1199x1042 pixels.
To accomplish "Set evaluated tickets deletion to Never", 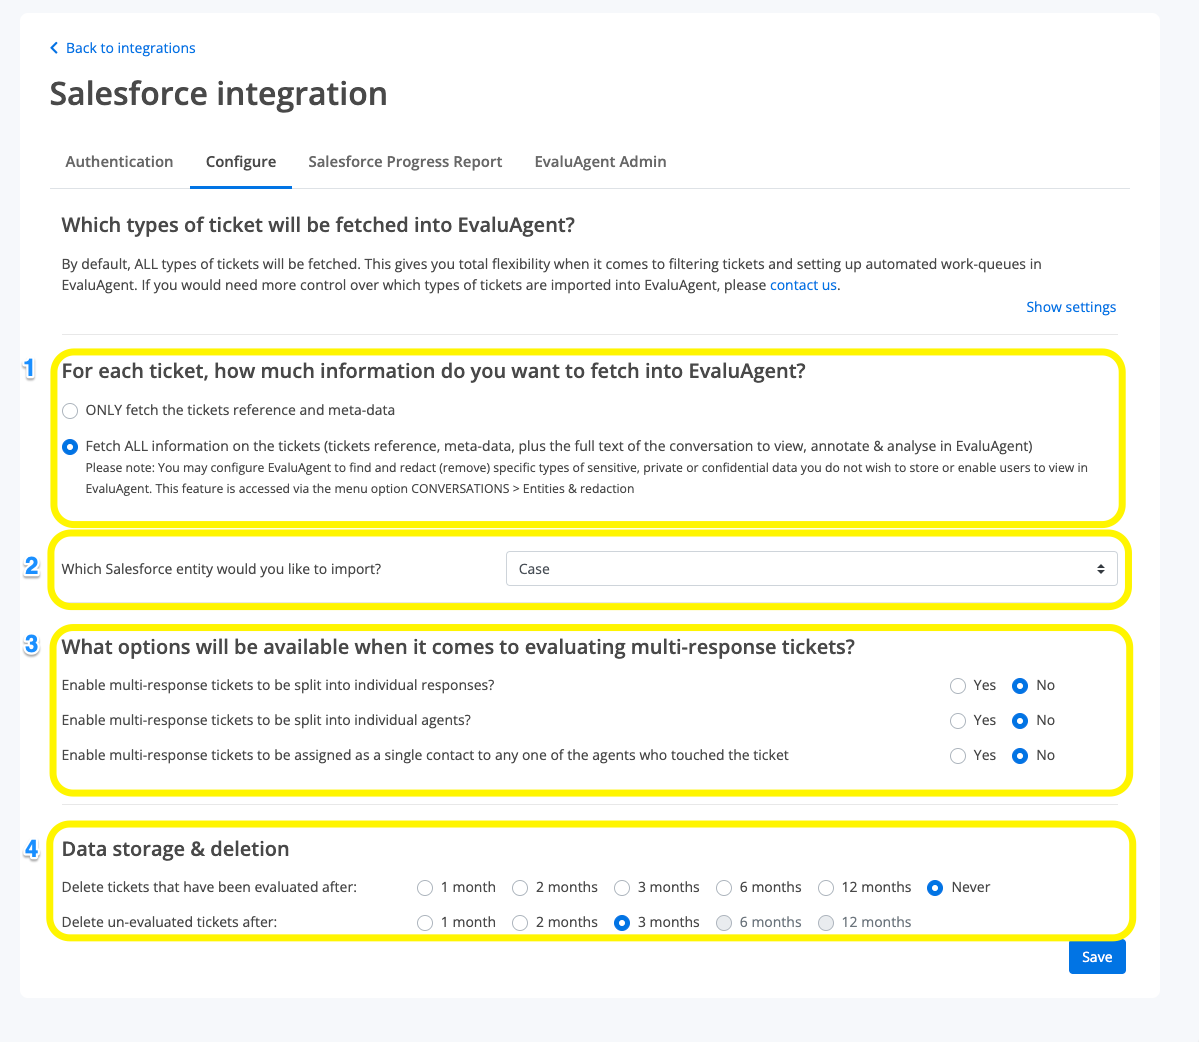I will (x=934, y=888).
